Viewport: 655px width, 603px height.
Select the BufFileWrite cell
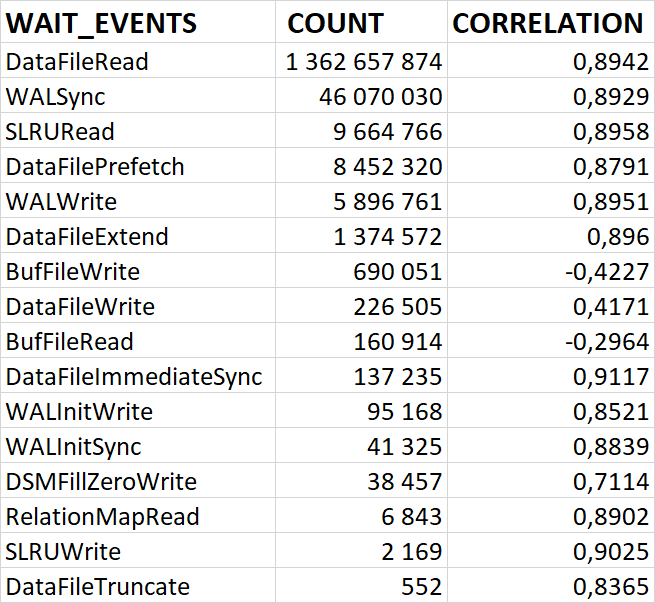(x=73, y=272)
